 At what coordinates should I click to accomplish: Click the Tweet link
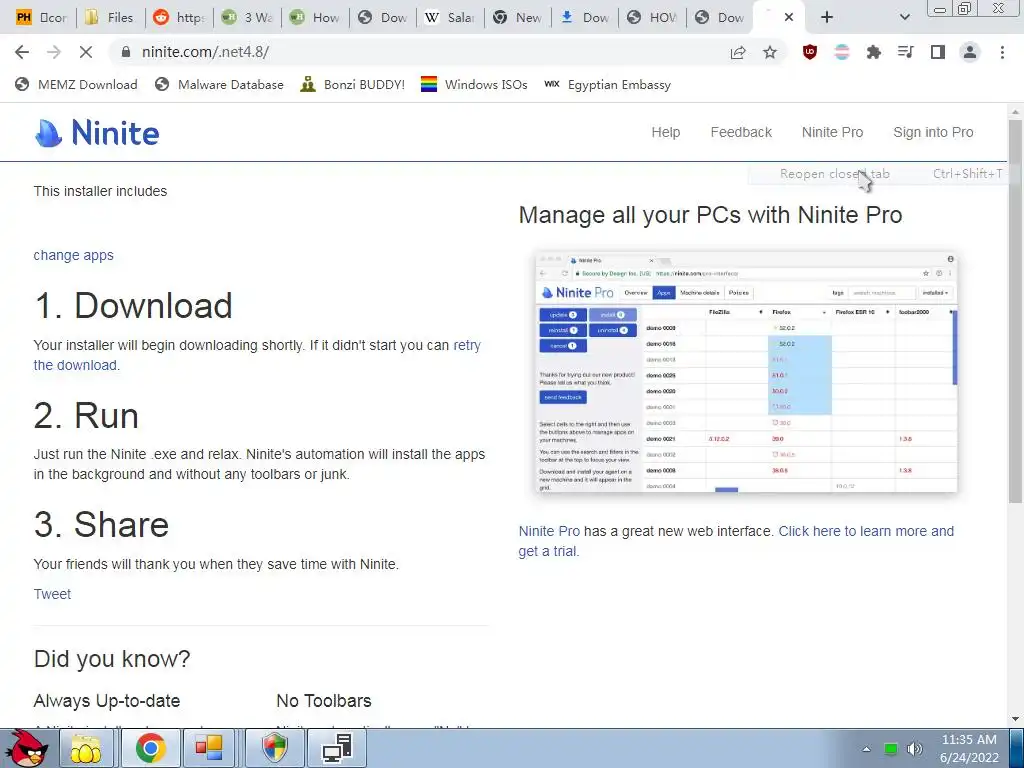point(52,594)
